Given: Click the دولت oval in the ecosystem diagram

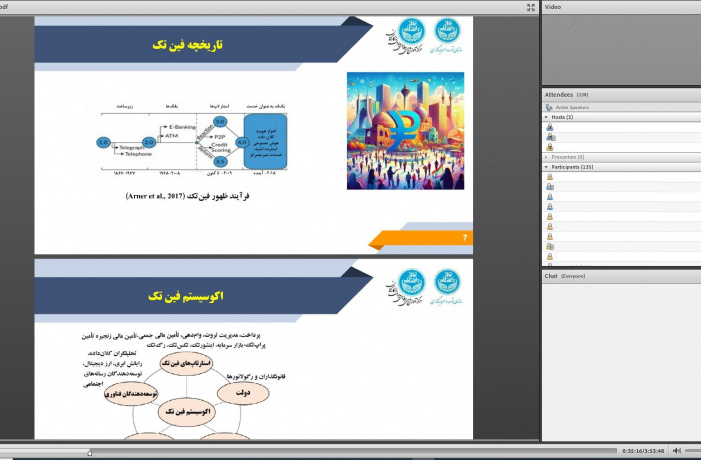Looking at the screenshot, I should 243,393.
